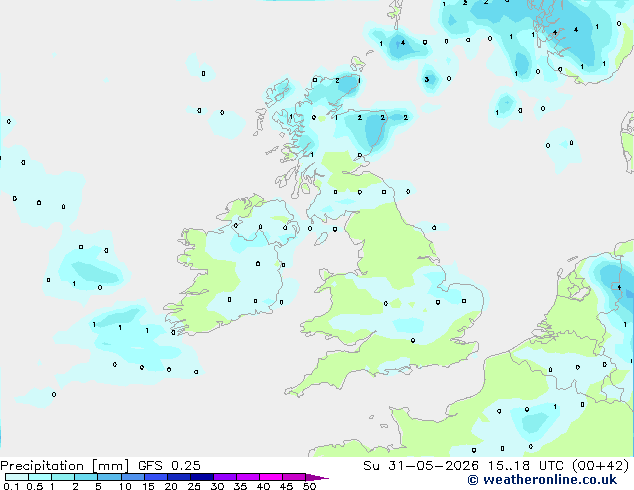Click the 0.5–1 mm legend swatch

click(x=40, y=477)
